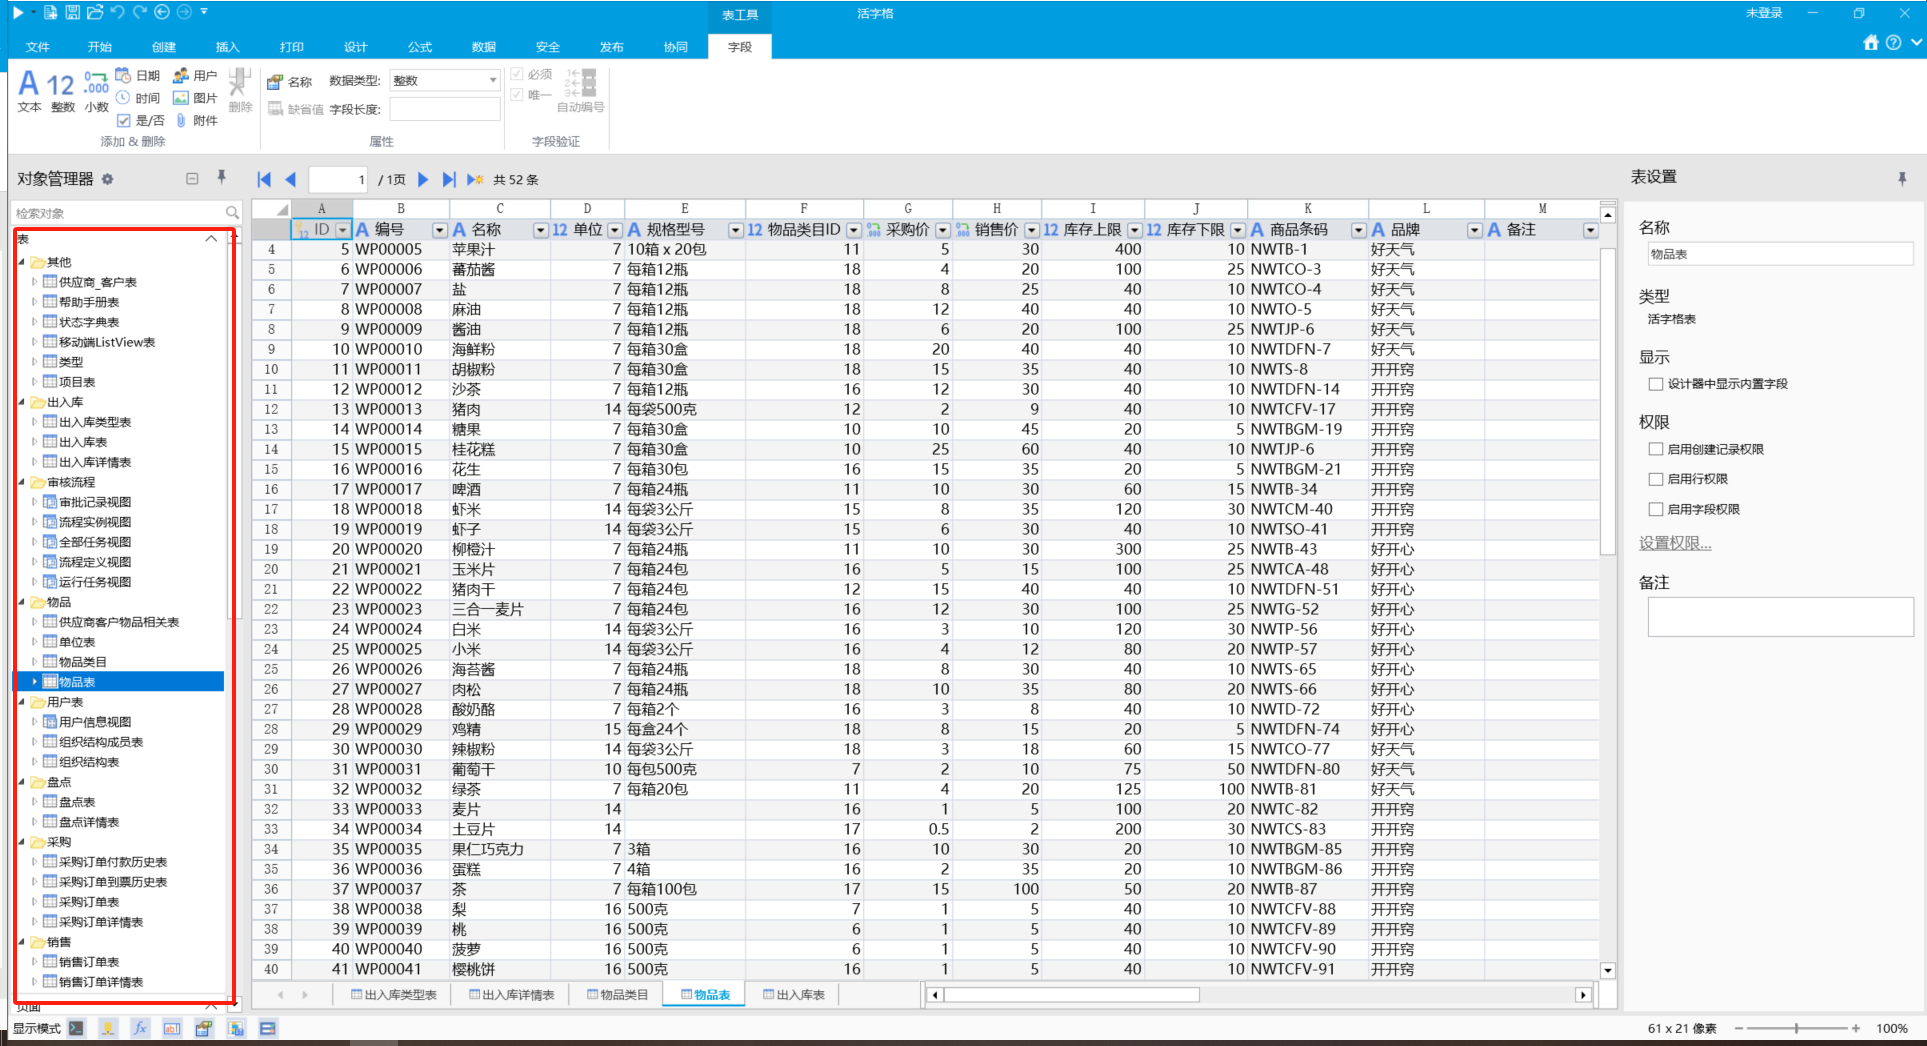Click the fx formula display mode icon
This screenshot has width=1927, height=1046.
point(140,1028)
